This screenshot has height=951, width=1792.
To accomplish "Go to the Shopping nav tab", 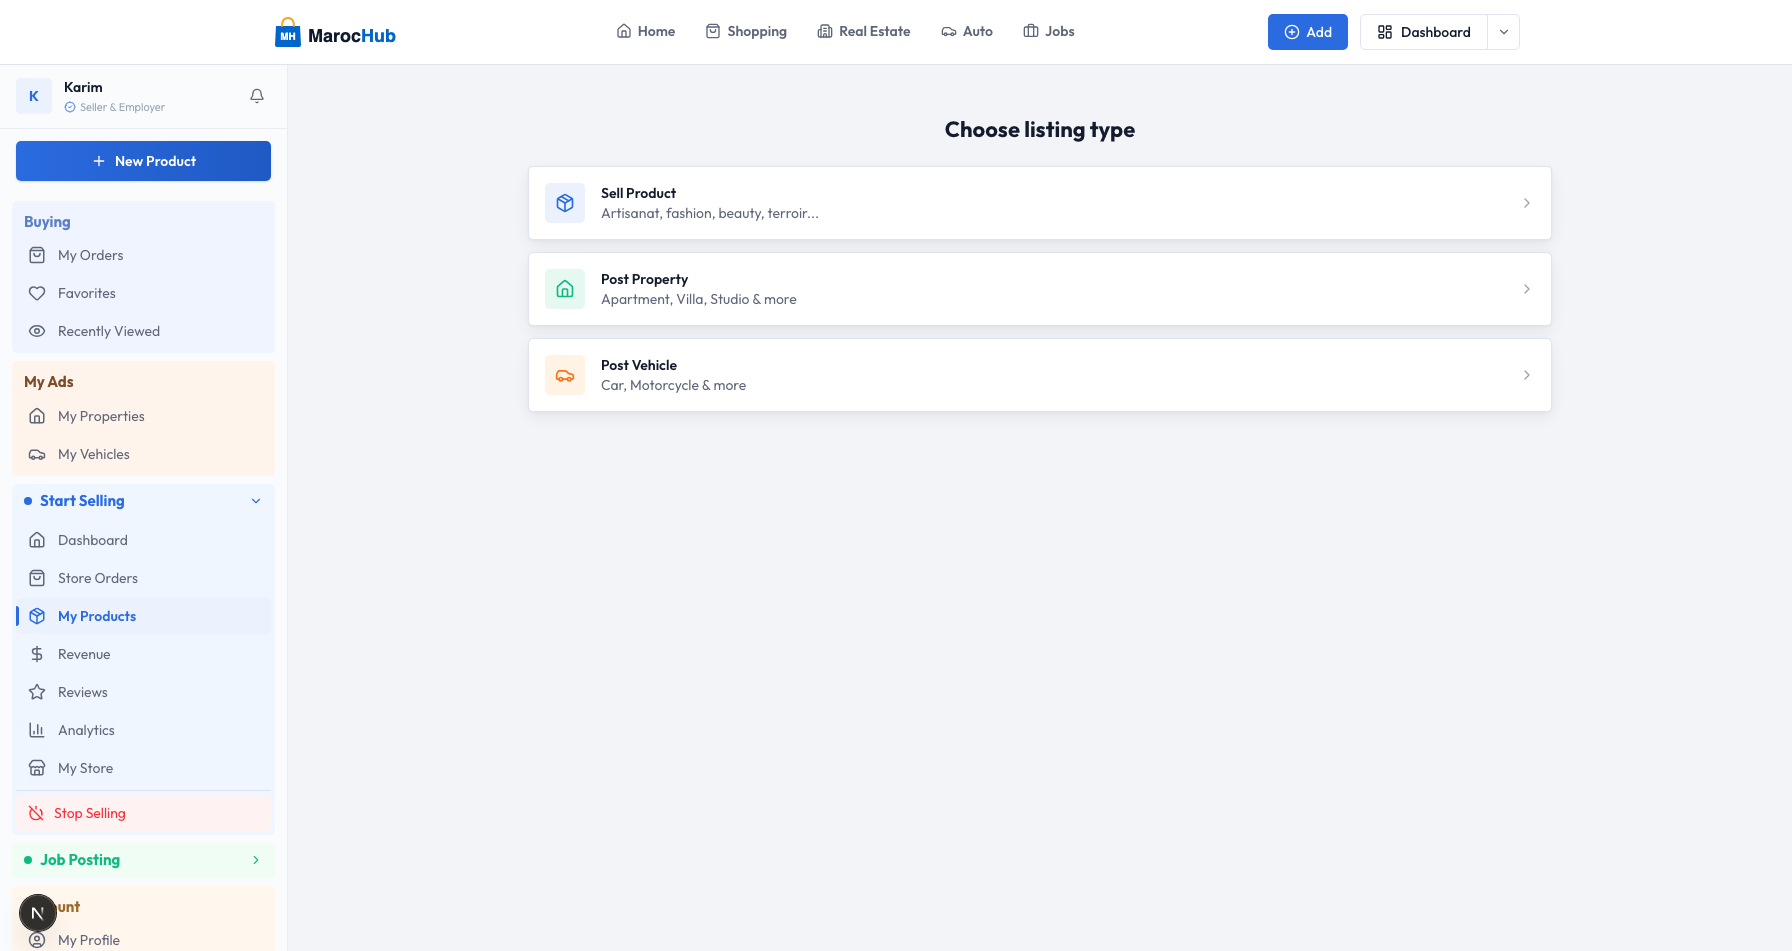I will tap(746, 32).
